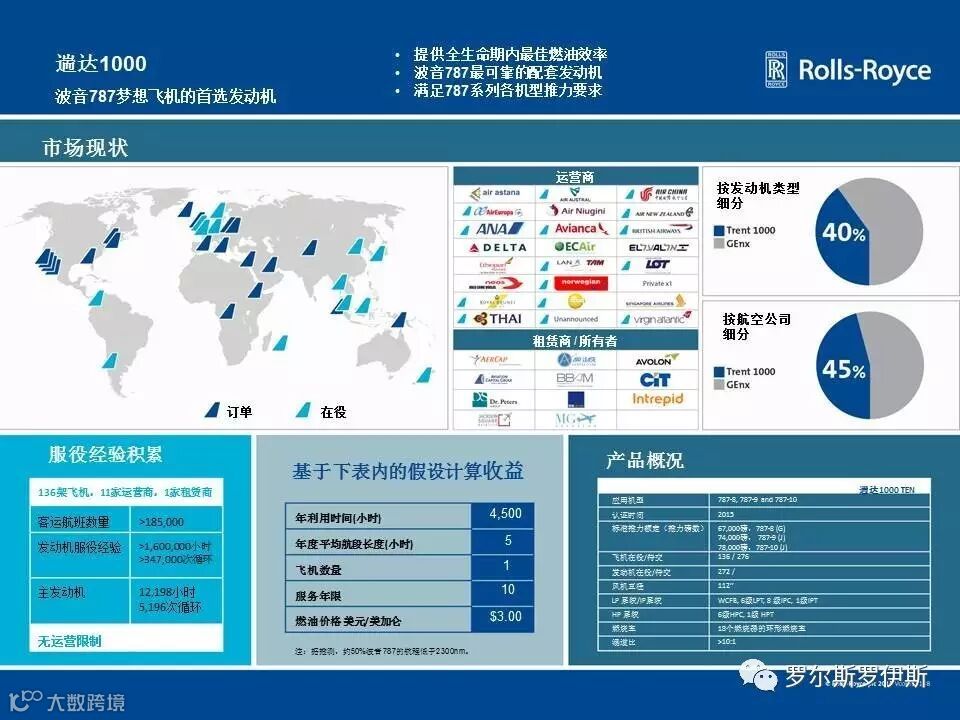The image size is (960, 720).
Task: Click the MG Aviation logo
Action: [x=575, y=419]
